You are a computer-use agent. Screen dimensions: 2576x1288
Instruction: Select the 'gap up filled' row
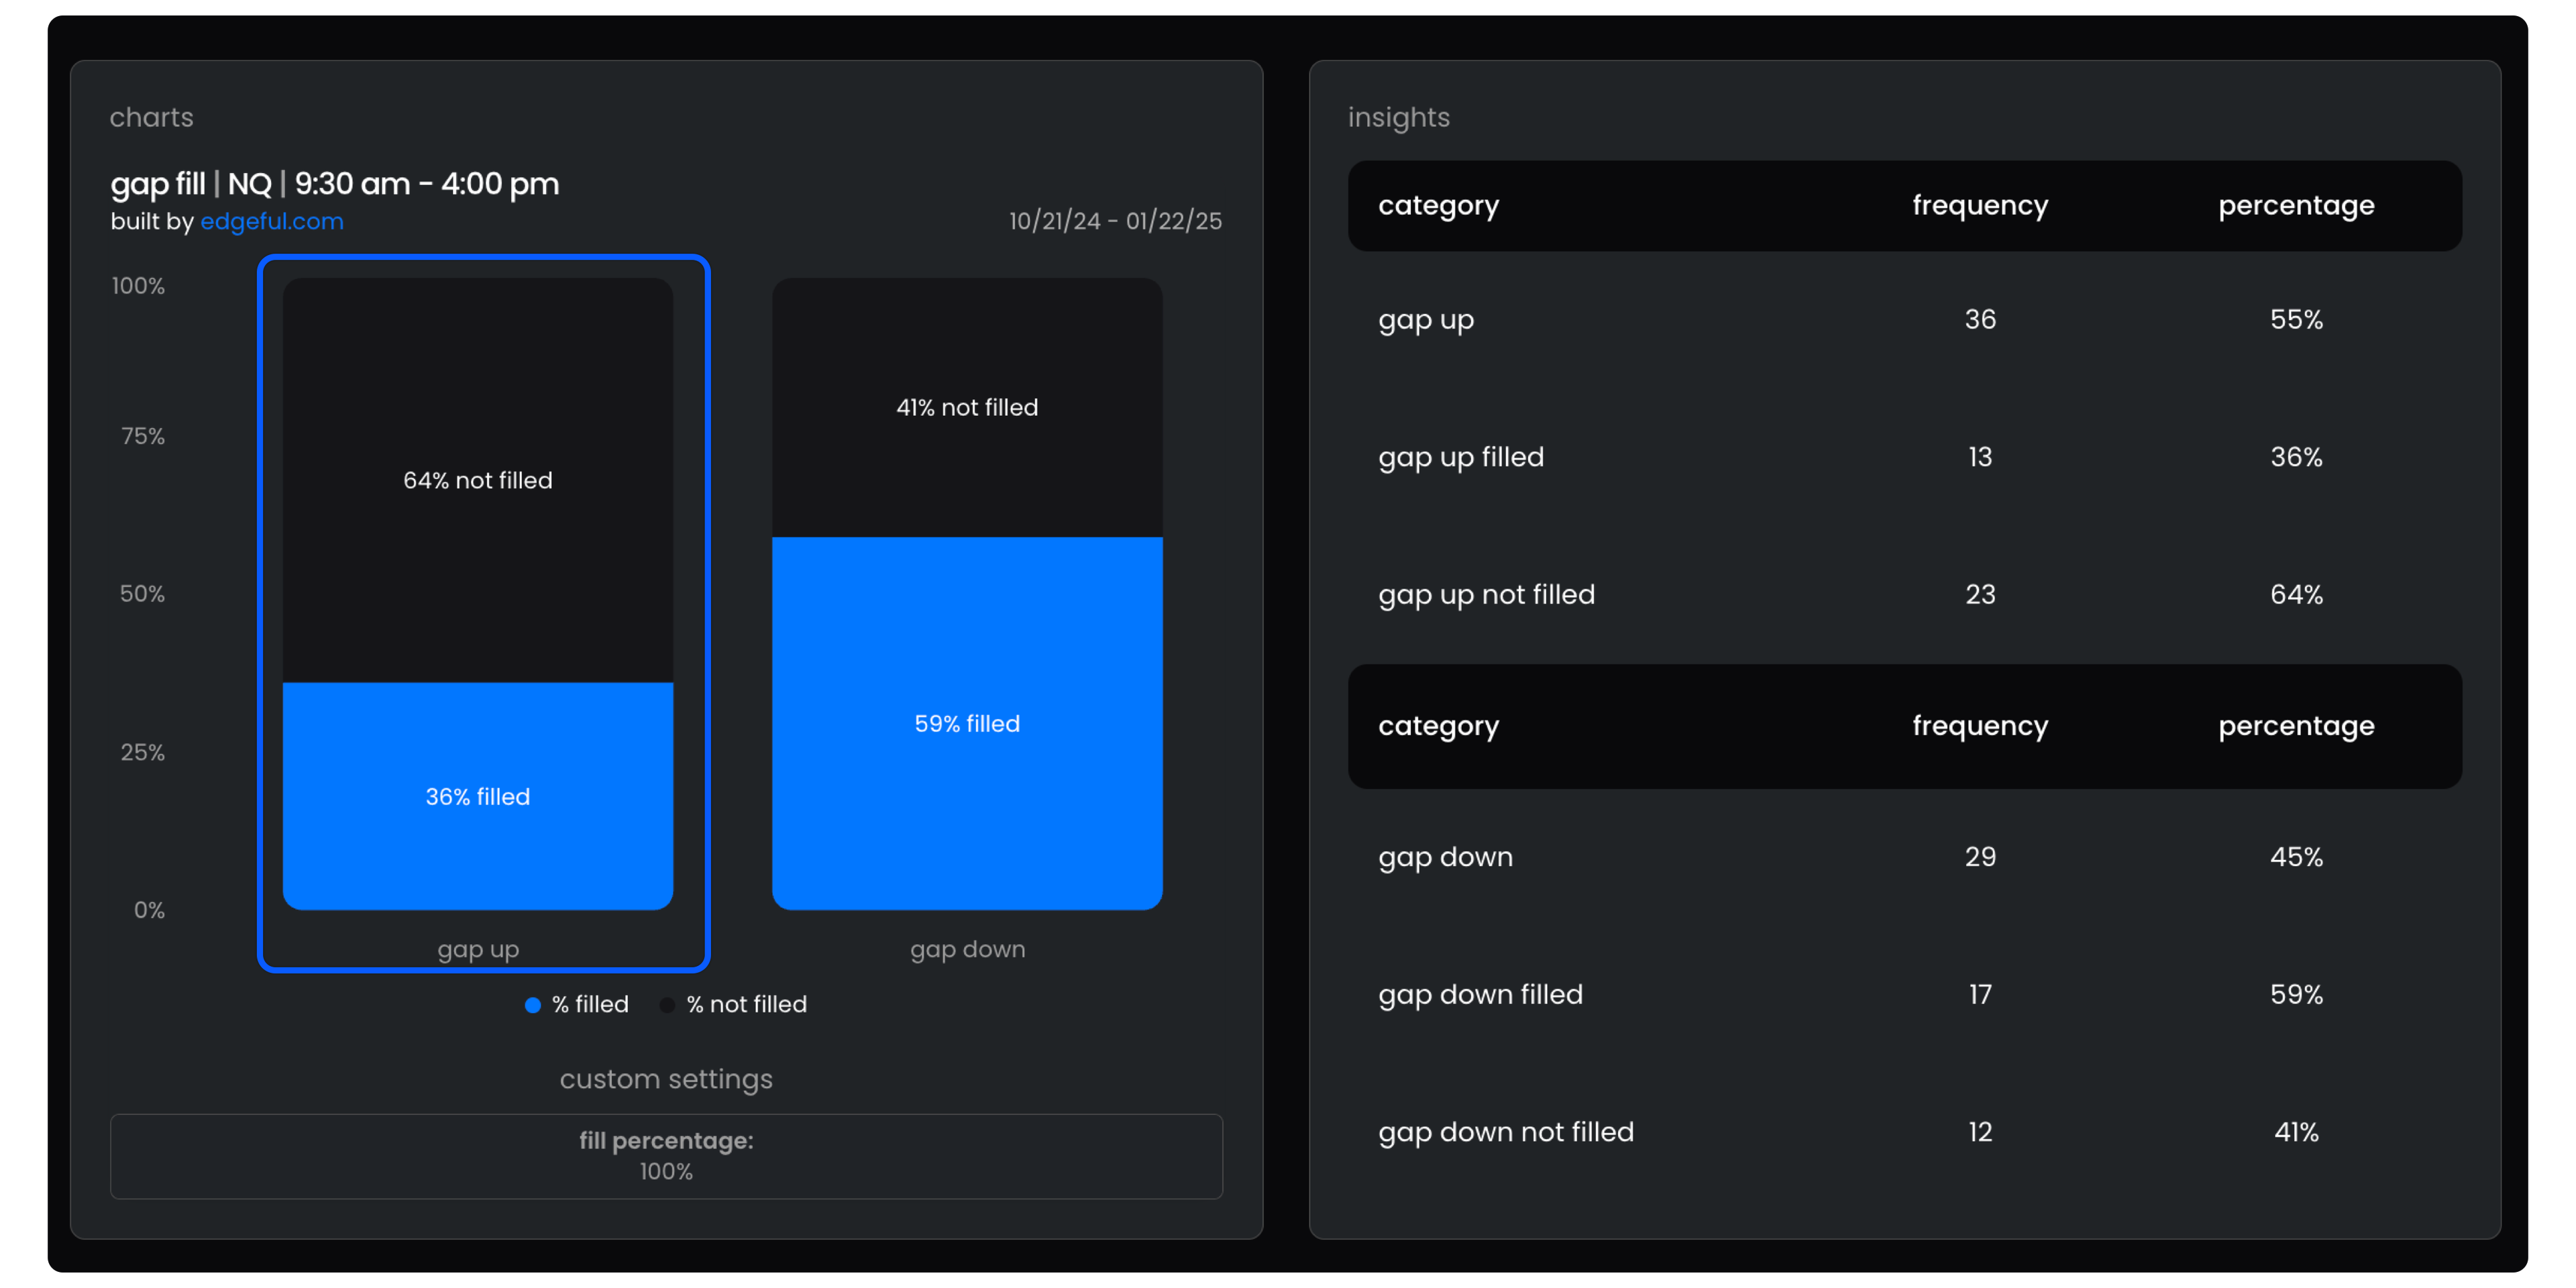[x=1461, y=457]
